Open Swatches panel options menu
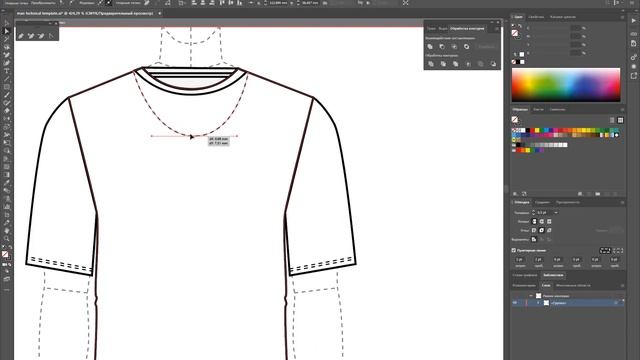Screen dimensions: 640x360 (622, 109)
